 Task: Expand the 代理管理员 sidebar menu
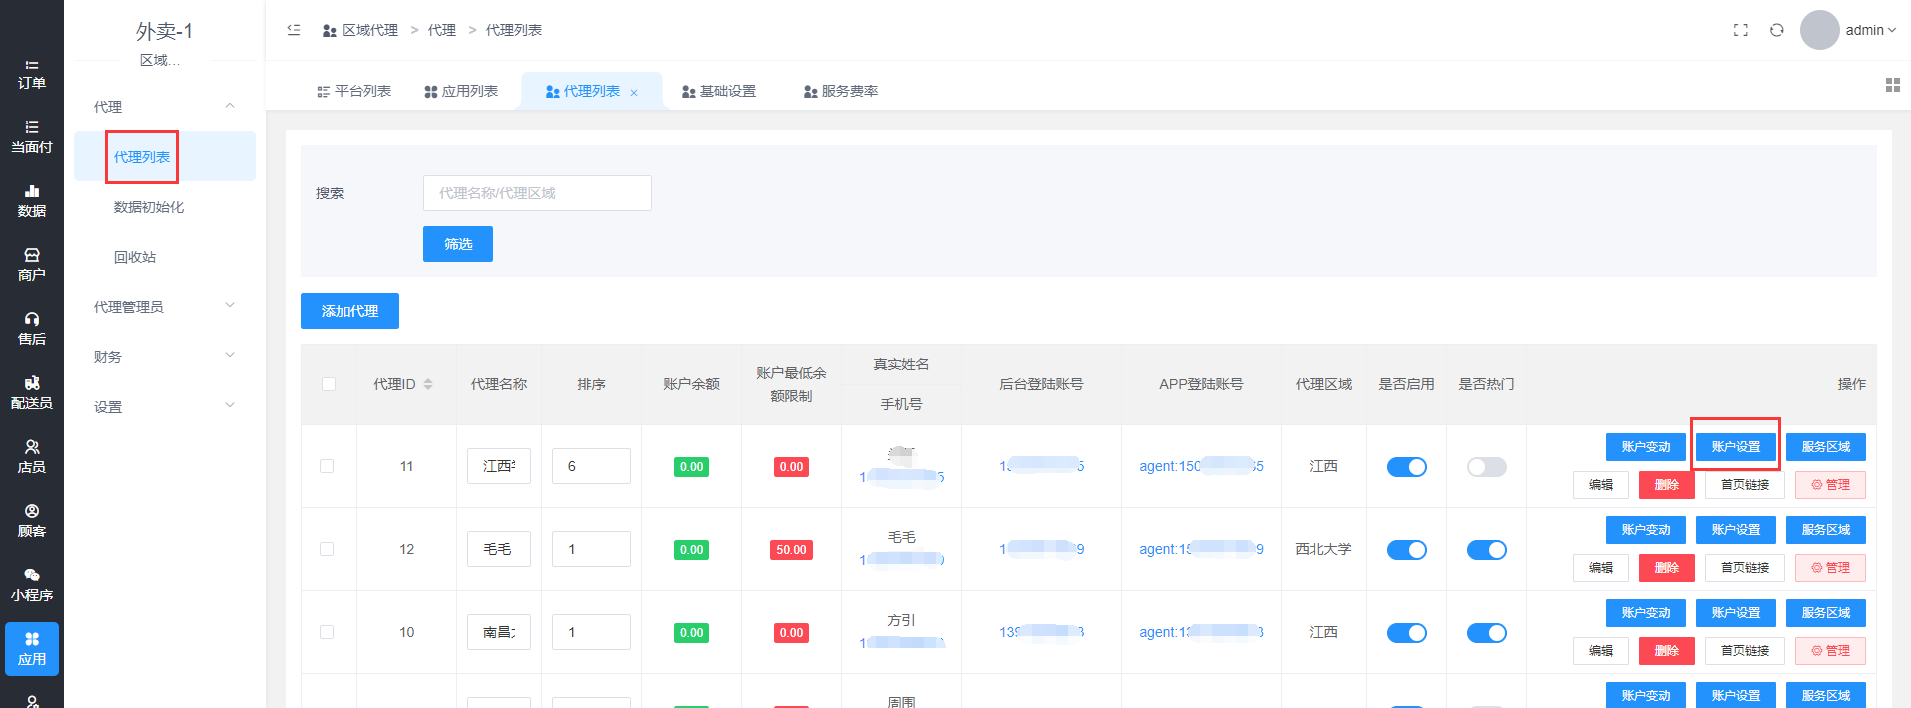tap(164, 307)
